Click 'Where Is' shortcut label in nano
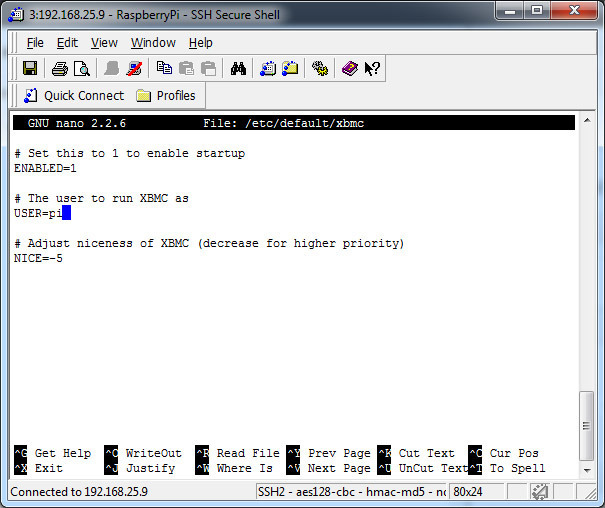The height and width of the screenshot is (508, 605). click(x=245, y=468)
